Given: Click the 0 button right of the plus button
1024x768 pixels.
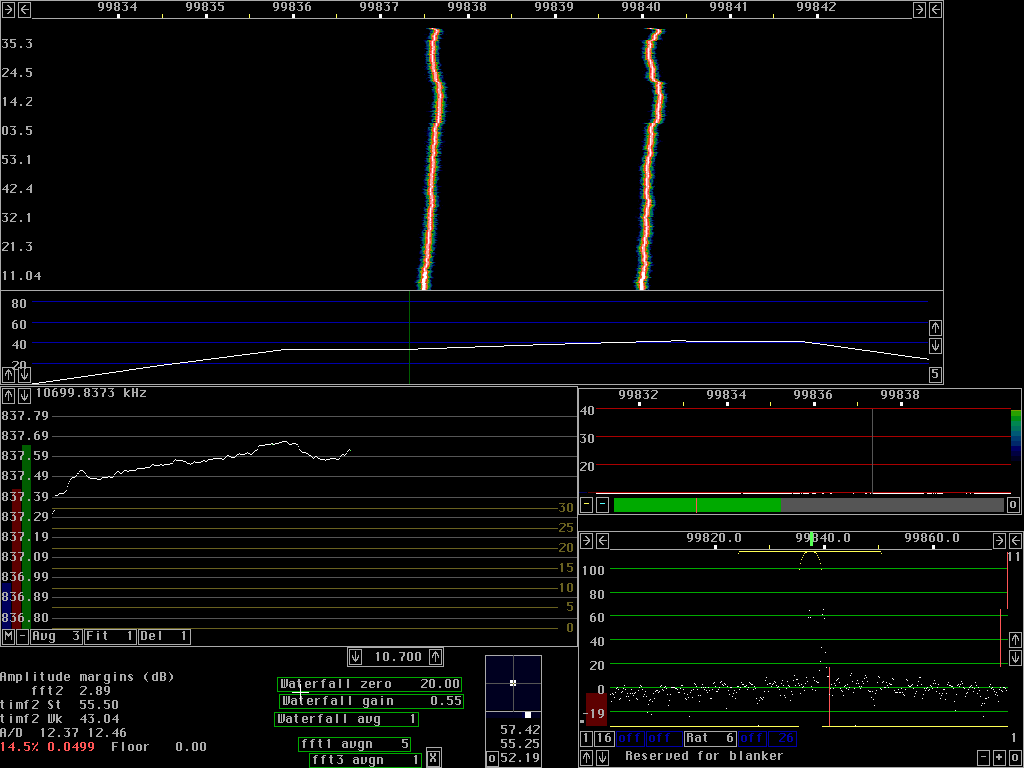Looking at the screenshot, I should click(1016, 758).
